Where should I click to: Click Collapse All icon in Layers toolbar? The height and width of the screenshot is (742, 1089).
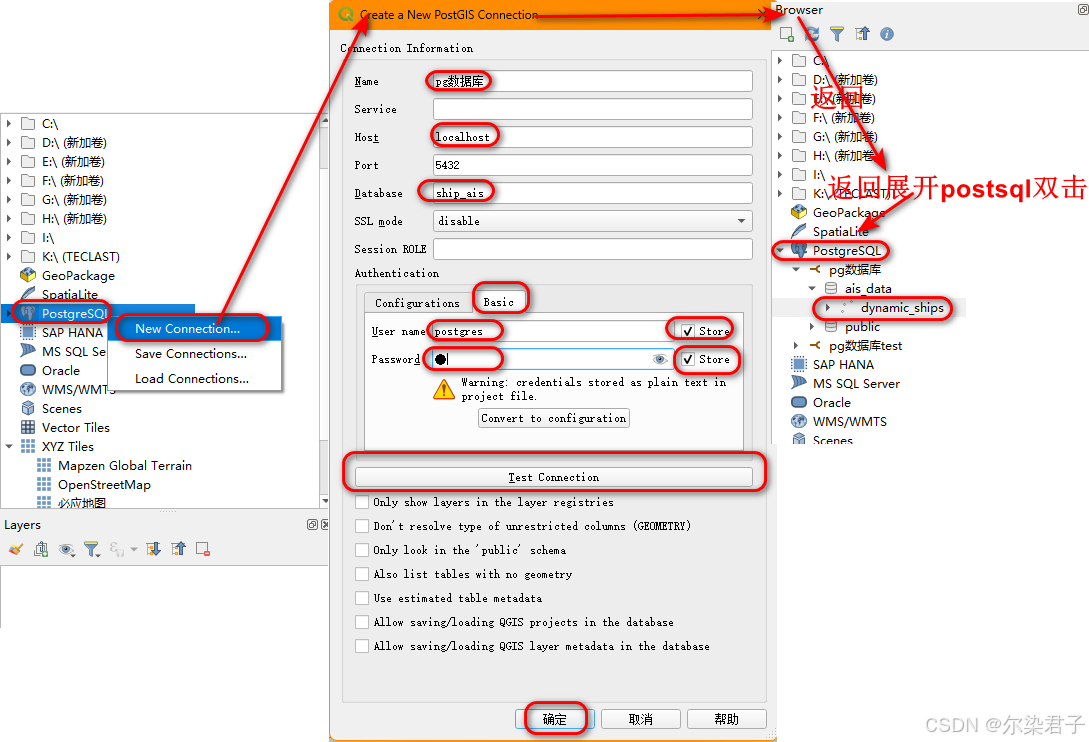[x=178, y=550]
